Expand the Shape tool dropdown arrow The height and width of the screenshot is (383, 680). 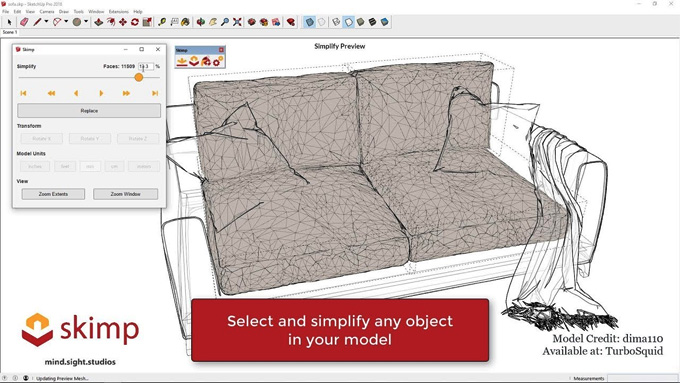pyautogui.click(x=86, y=22)
